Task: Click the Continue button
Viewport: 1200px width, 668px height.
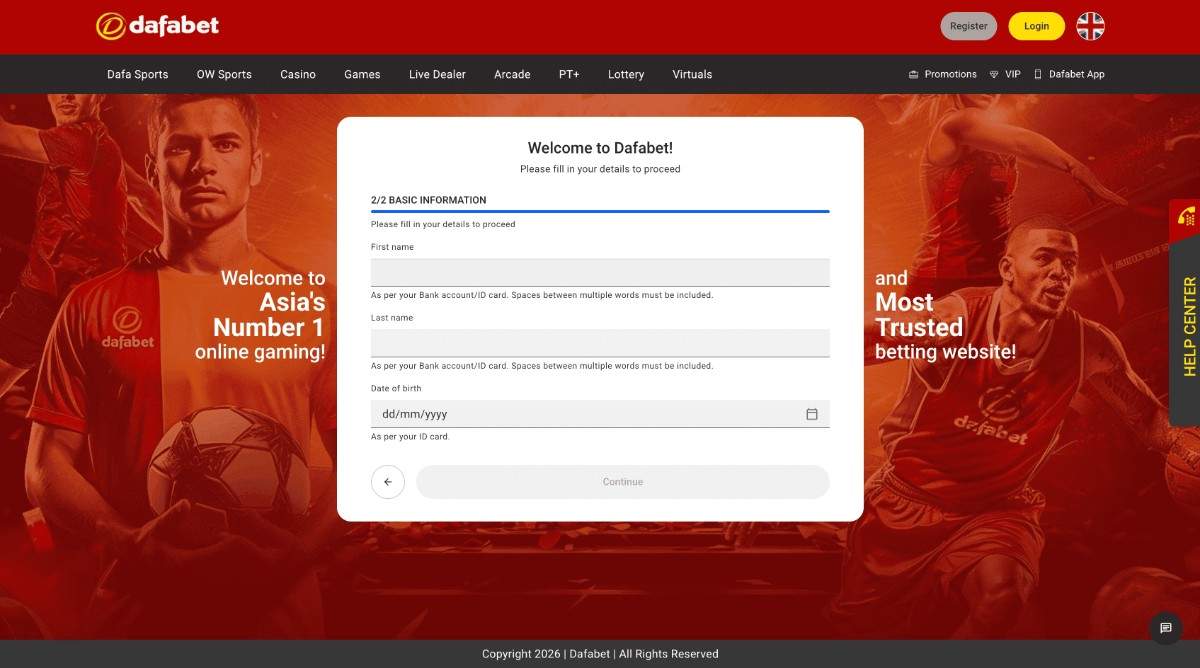Action: pyautogui.click(x=623, y=482)
